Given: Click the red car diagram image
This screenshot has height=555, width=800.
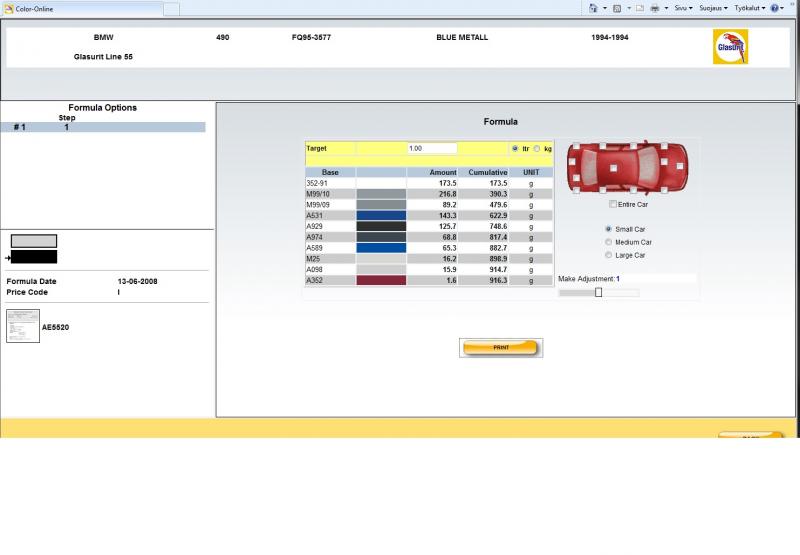Looking at the screenshot, I should click(627, 167).
